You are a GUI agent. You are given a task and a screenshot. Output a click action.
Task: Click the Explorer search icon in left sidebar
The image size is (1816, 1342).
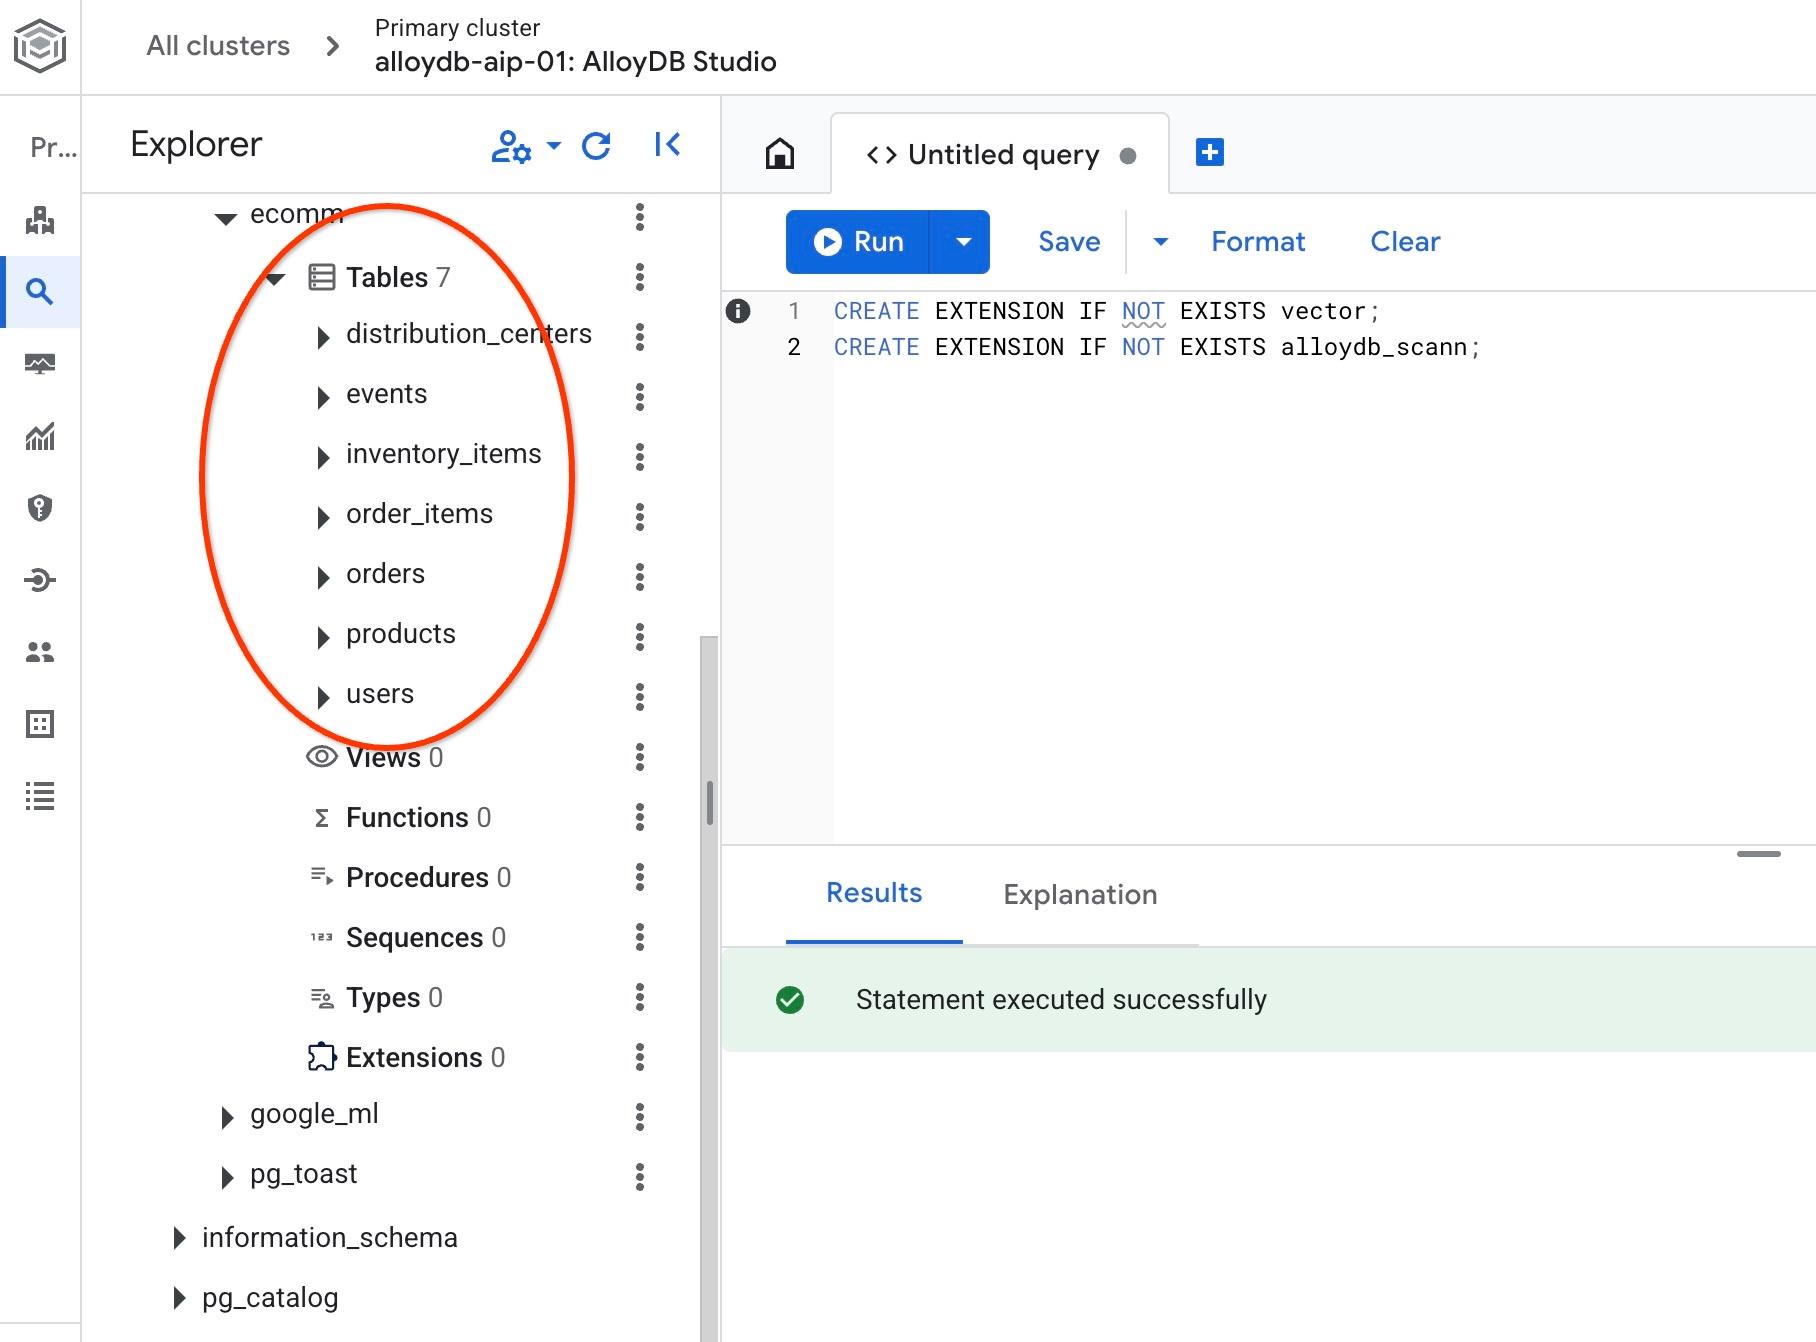(x=40, y=292)
